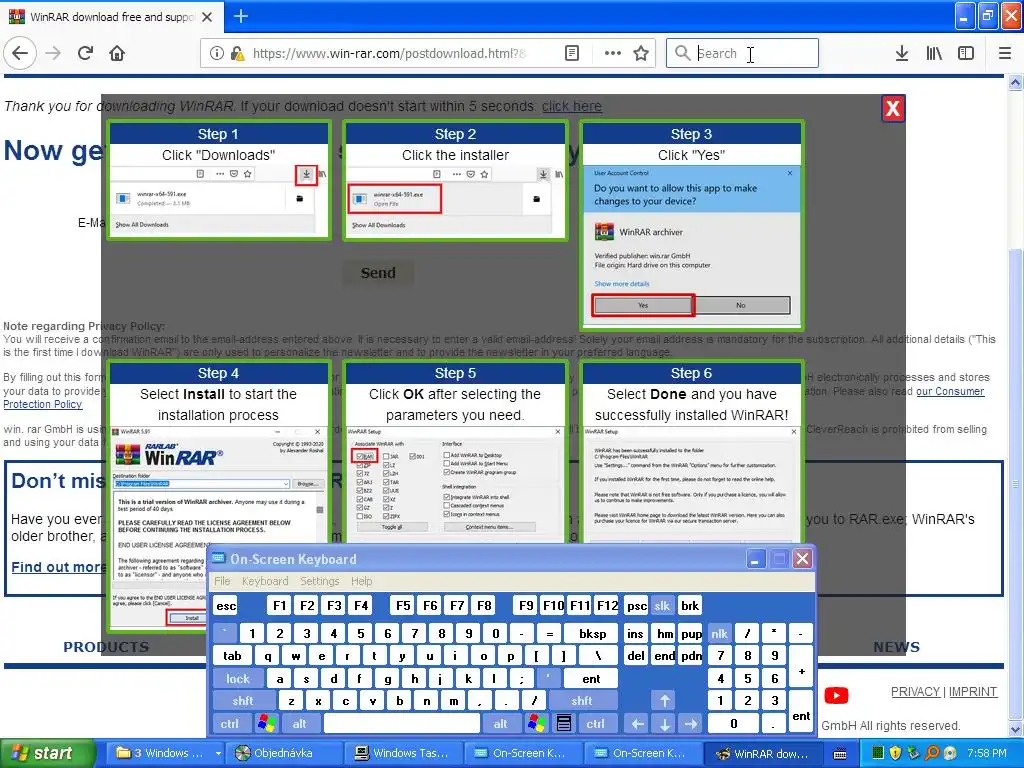
Task: Click the right arrow key on keyboard
Action: (x=691, y=724)
